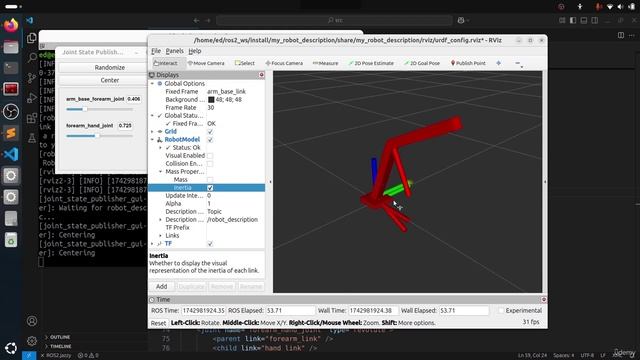This screenshot has width=640, height=360.
Task: Expand the Description Topic node
Action: point(160,220)
